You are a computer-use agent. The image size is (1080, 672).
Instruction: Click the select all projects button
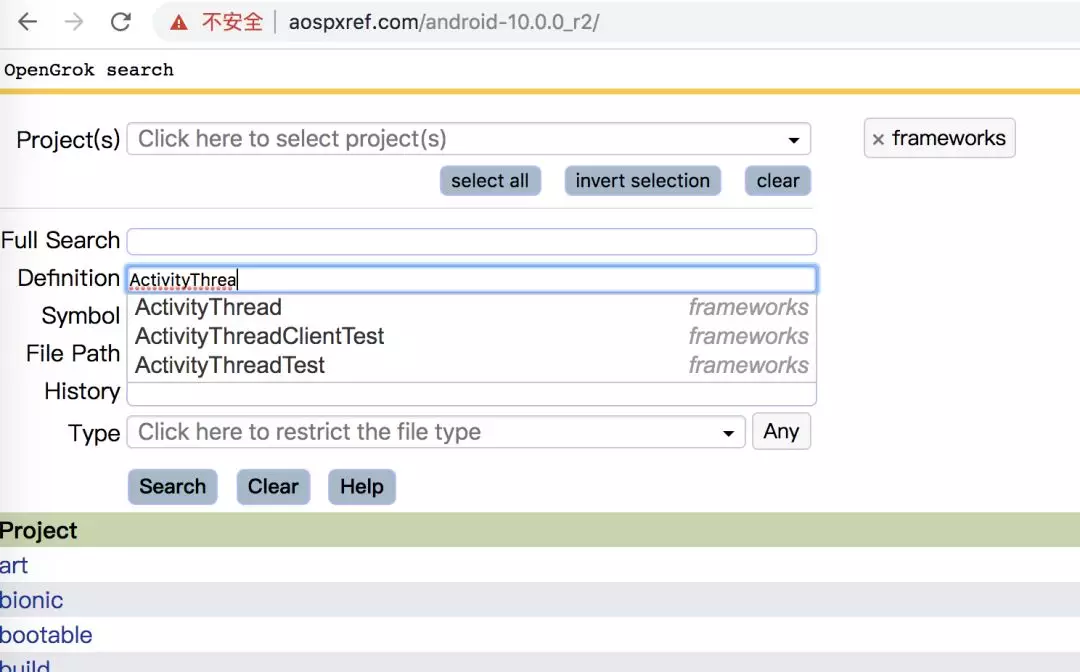click(490, 181)
